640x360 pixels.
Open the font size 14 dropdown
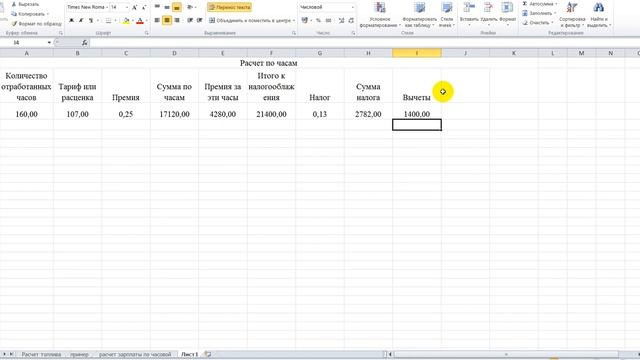point(127,7)
